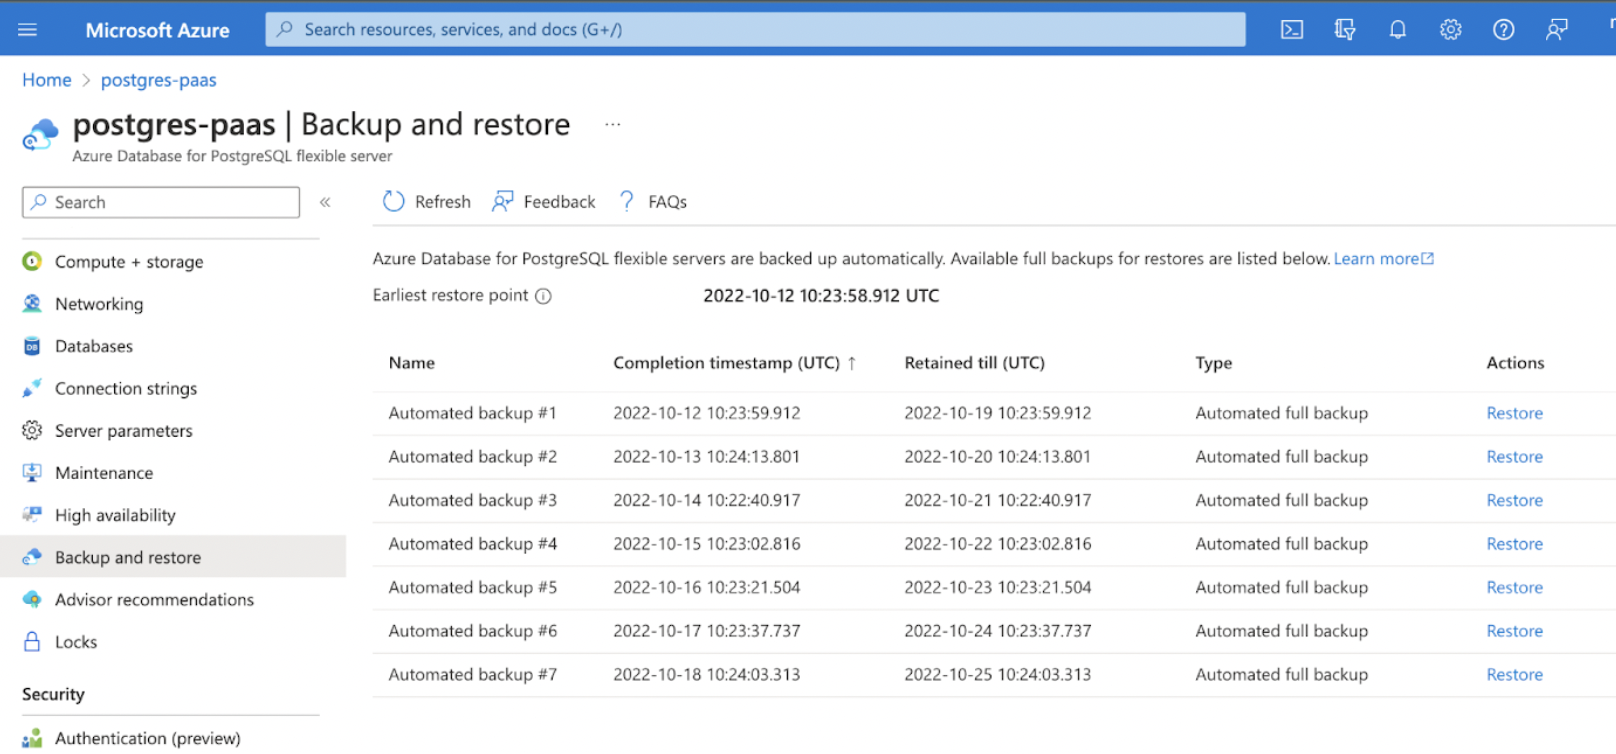This screenshot has height=754, width=1616.
Task: Click the High availability icon
Action: pos(32,515)
